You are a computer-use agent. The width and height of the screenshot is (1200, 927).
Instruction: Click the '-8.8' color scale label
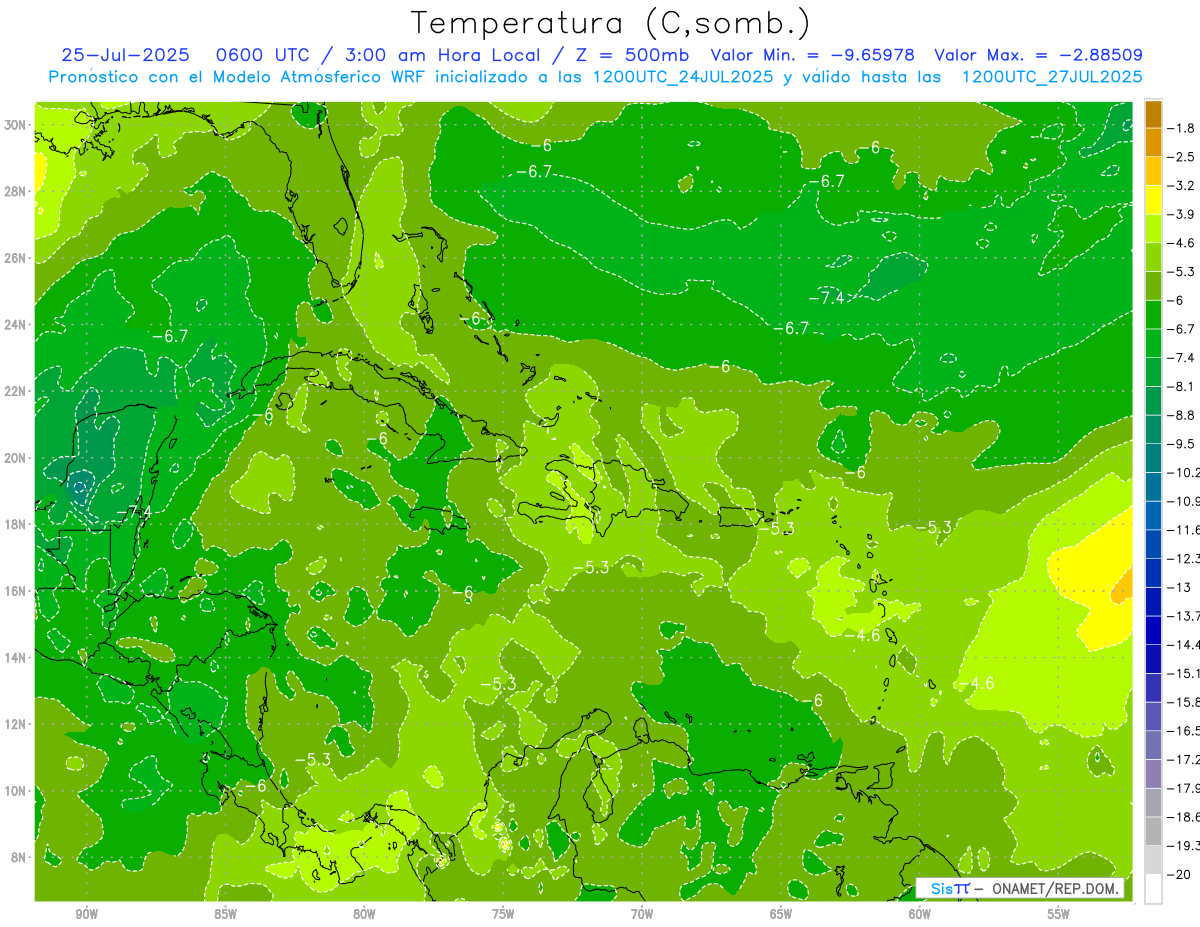pyautogui.click(x=1181, y=415)
